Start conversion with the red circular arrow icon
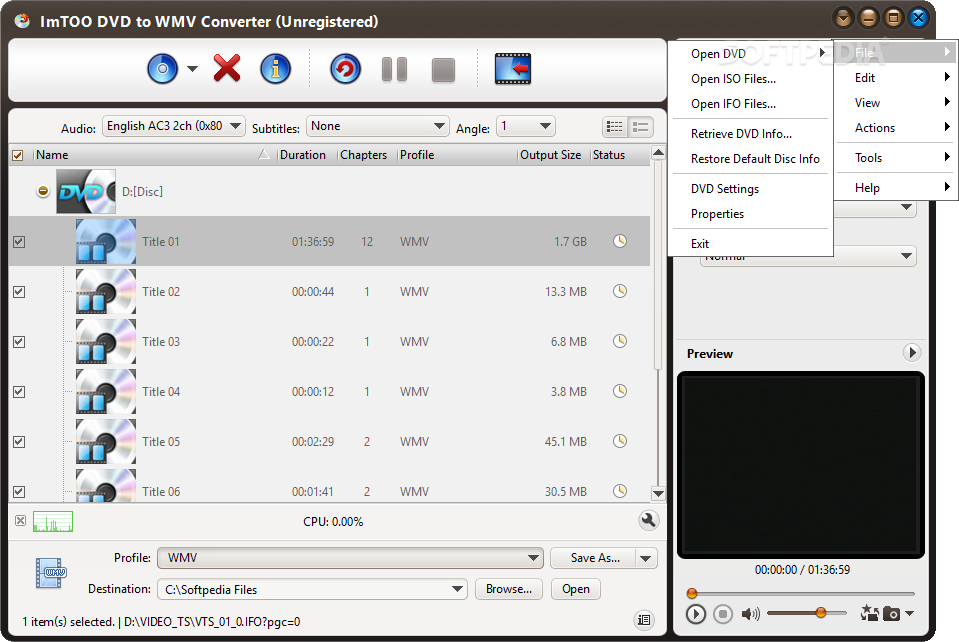The height and width of the screenshot is (642, 959). tap(346, 69)
